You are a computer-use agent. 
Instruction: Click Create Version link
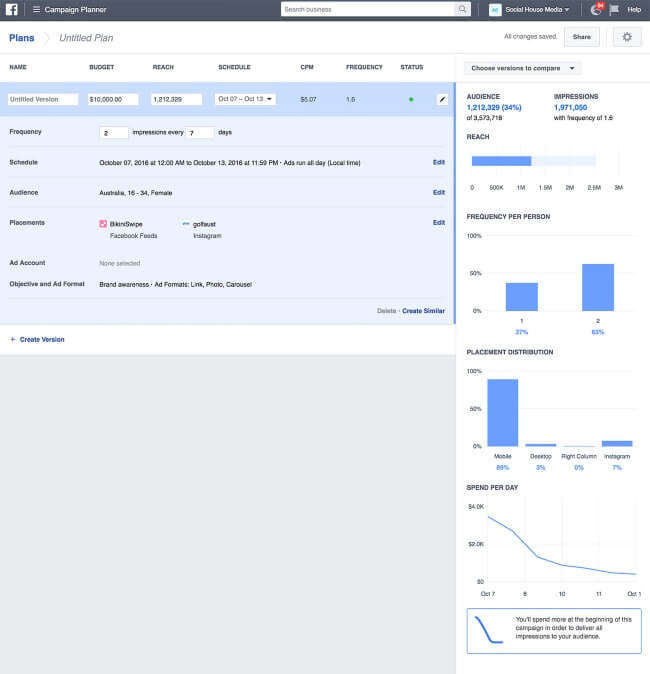pyautogui.click(x=41, y=340)
